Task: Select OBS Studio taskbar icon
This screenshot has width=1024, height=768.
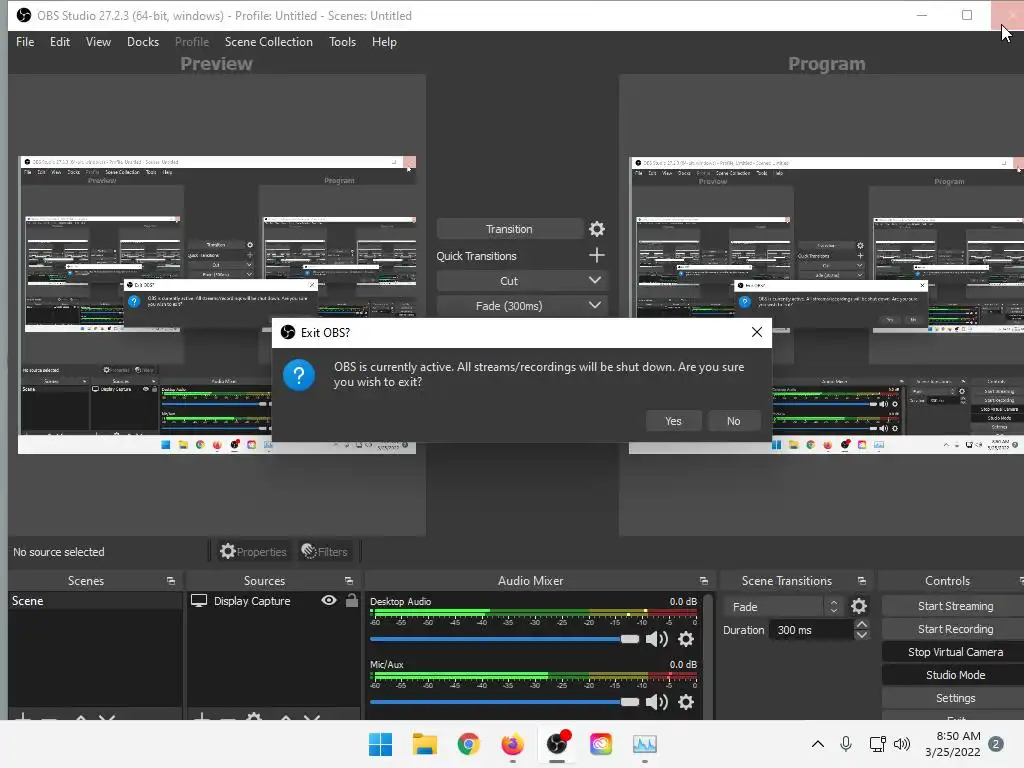Action: [557, 744]
